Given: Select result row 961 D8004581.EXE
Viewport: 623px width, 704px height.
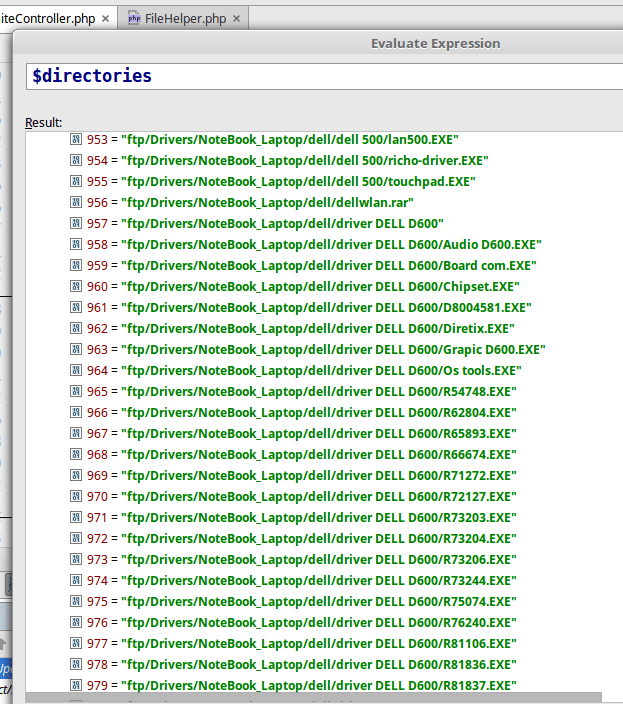Looking at the screenshot, I should [x=301, y=308].
